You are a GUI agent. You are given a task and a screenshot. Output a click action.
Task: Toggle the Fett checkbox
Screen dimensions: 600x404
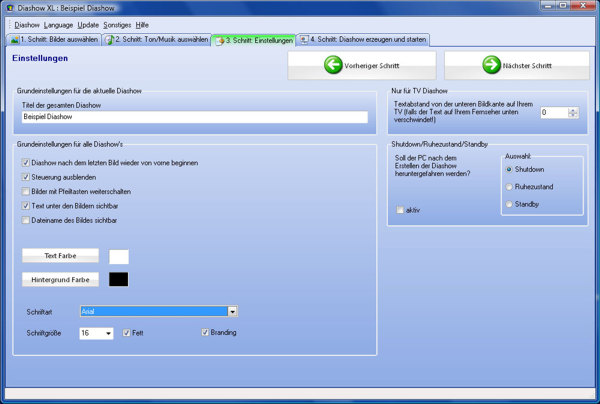126,333
